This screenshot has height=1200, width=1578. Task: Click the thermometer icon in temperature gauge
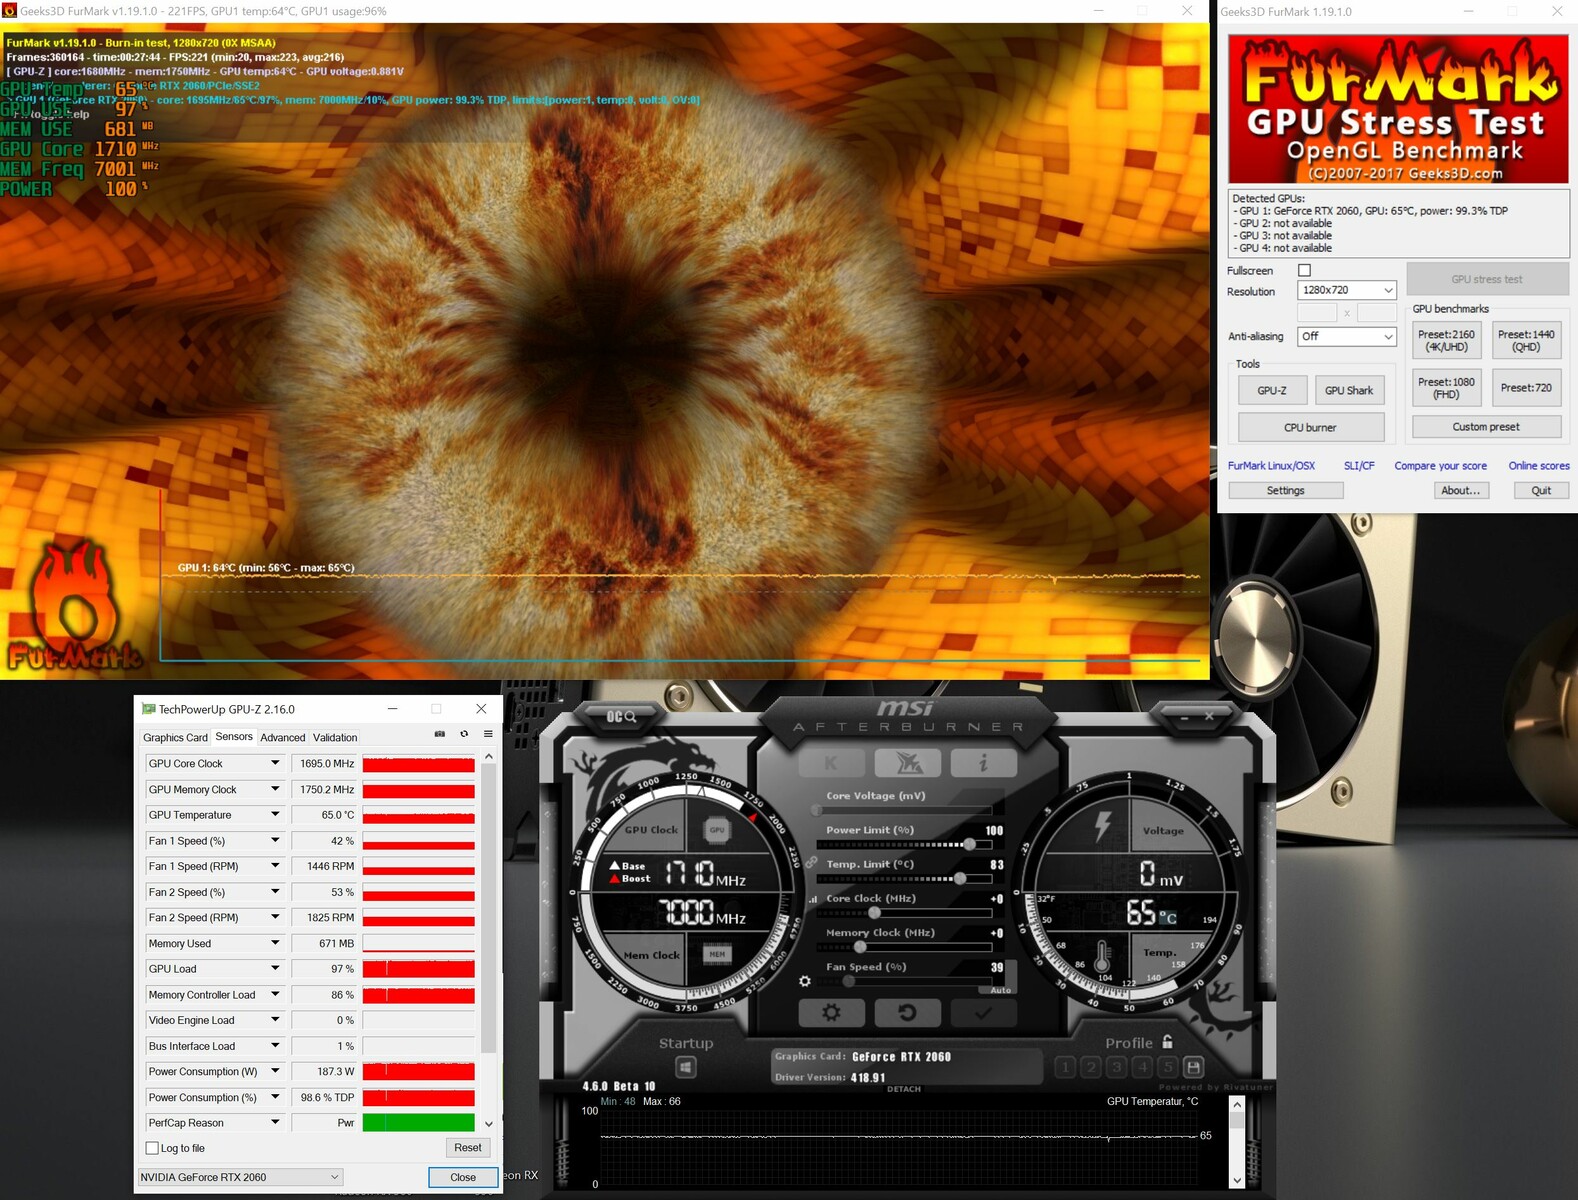click(x=1102, y=956)
